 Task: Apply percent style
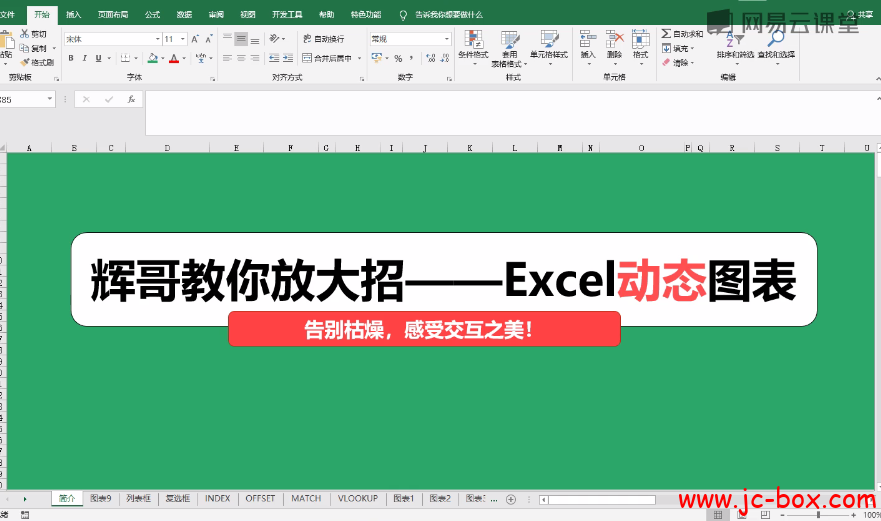click(x=398, y=58)
